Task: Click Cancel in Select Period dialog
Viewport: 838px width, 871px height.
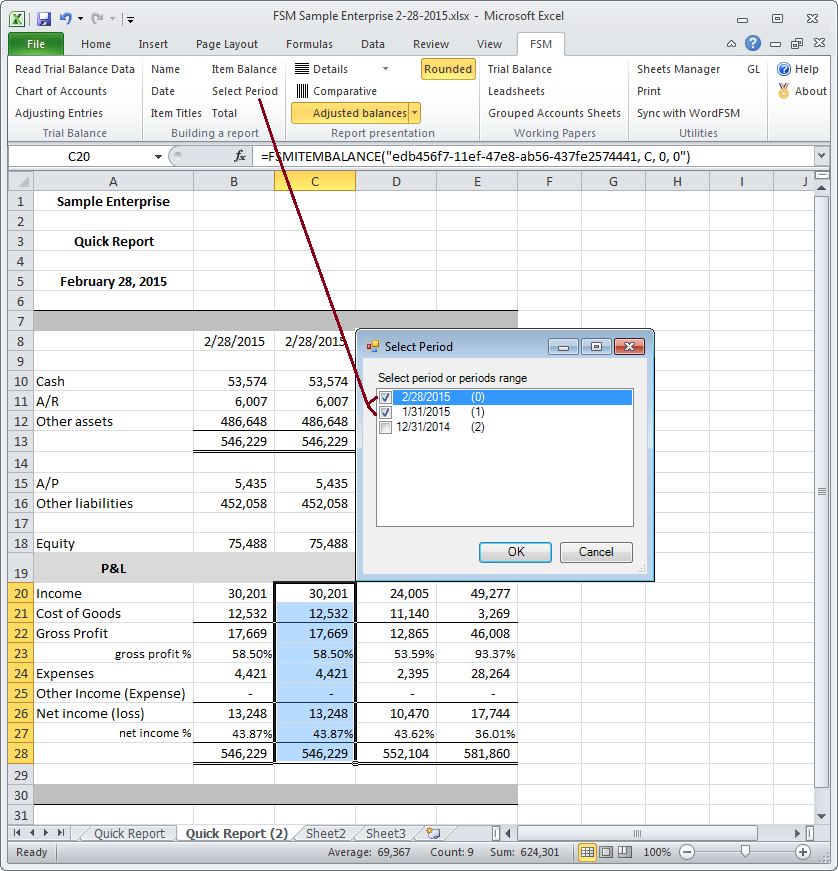Action: [x=596, y=552]
